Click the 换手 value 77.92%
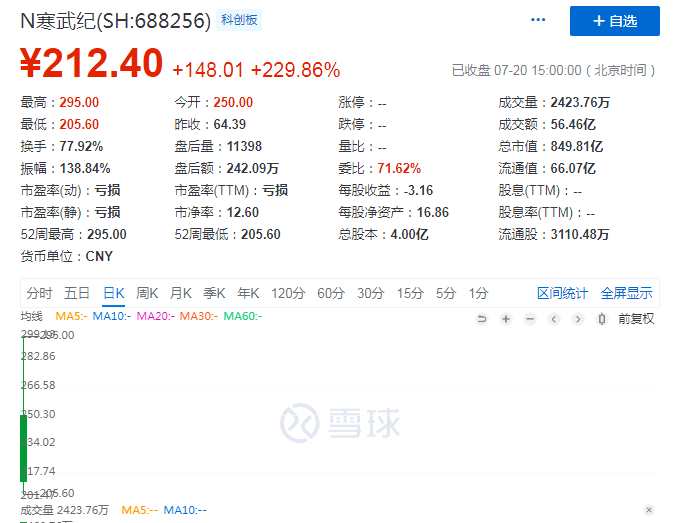The height and width of the screenshot is (523, 693). point(81,146)
